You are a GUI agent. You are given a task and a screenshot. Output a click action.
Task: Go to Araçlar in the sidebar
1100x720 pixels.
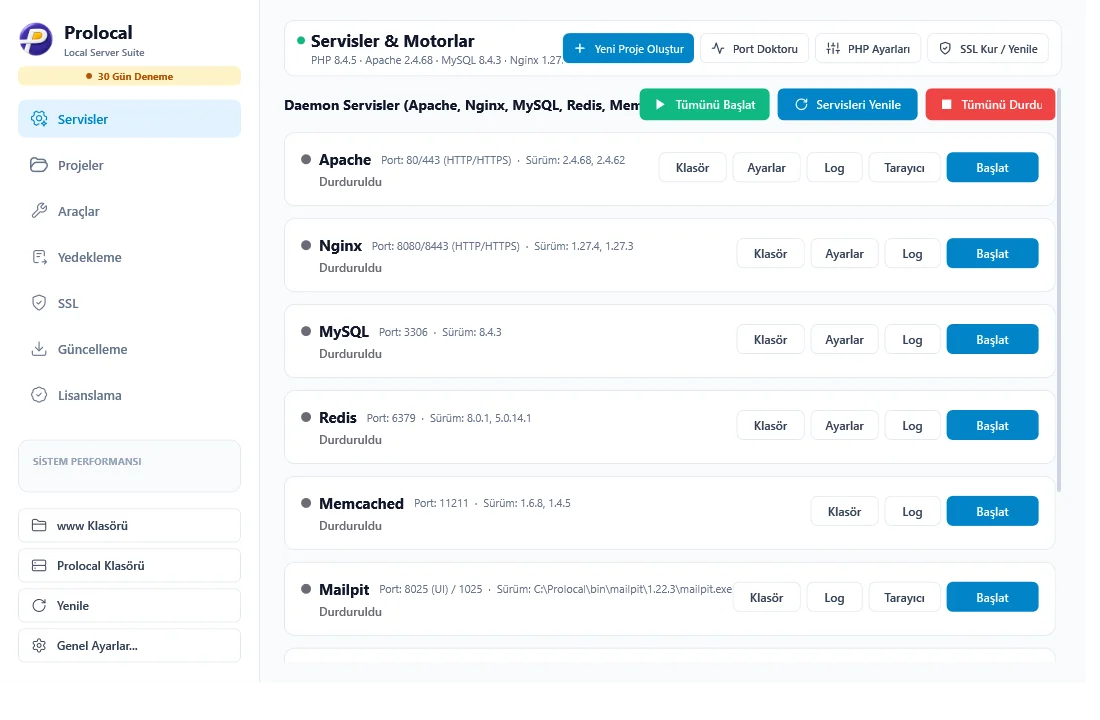130,211
